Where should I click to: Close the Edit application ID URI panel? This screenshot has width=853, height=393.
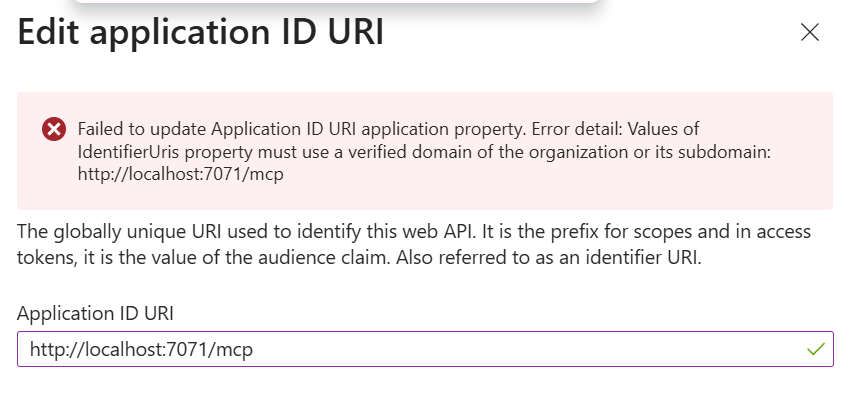point(810,33)
